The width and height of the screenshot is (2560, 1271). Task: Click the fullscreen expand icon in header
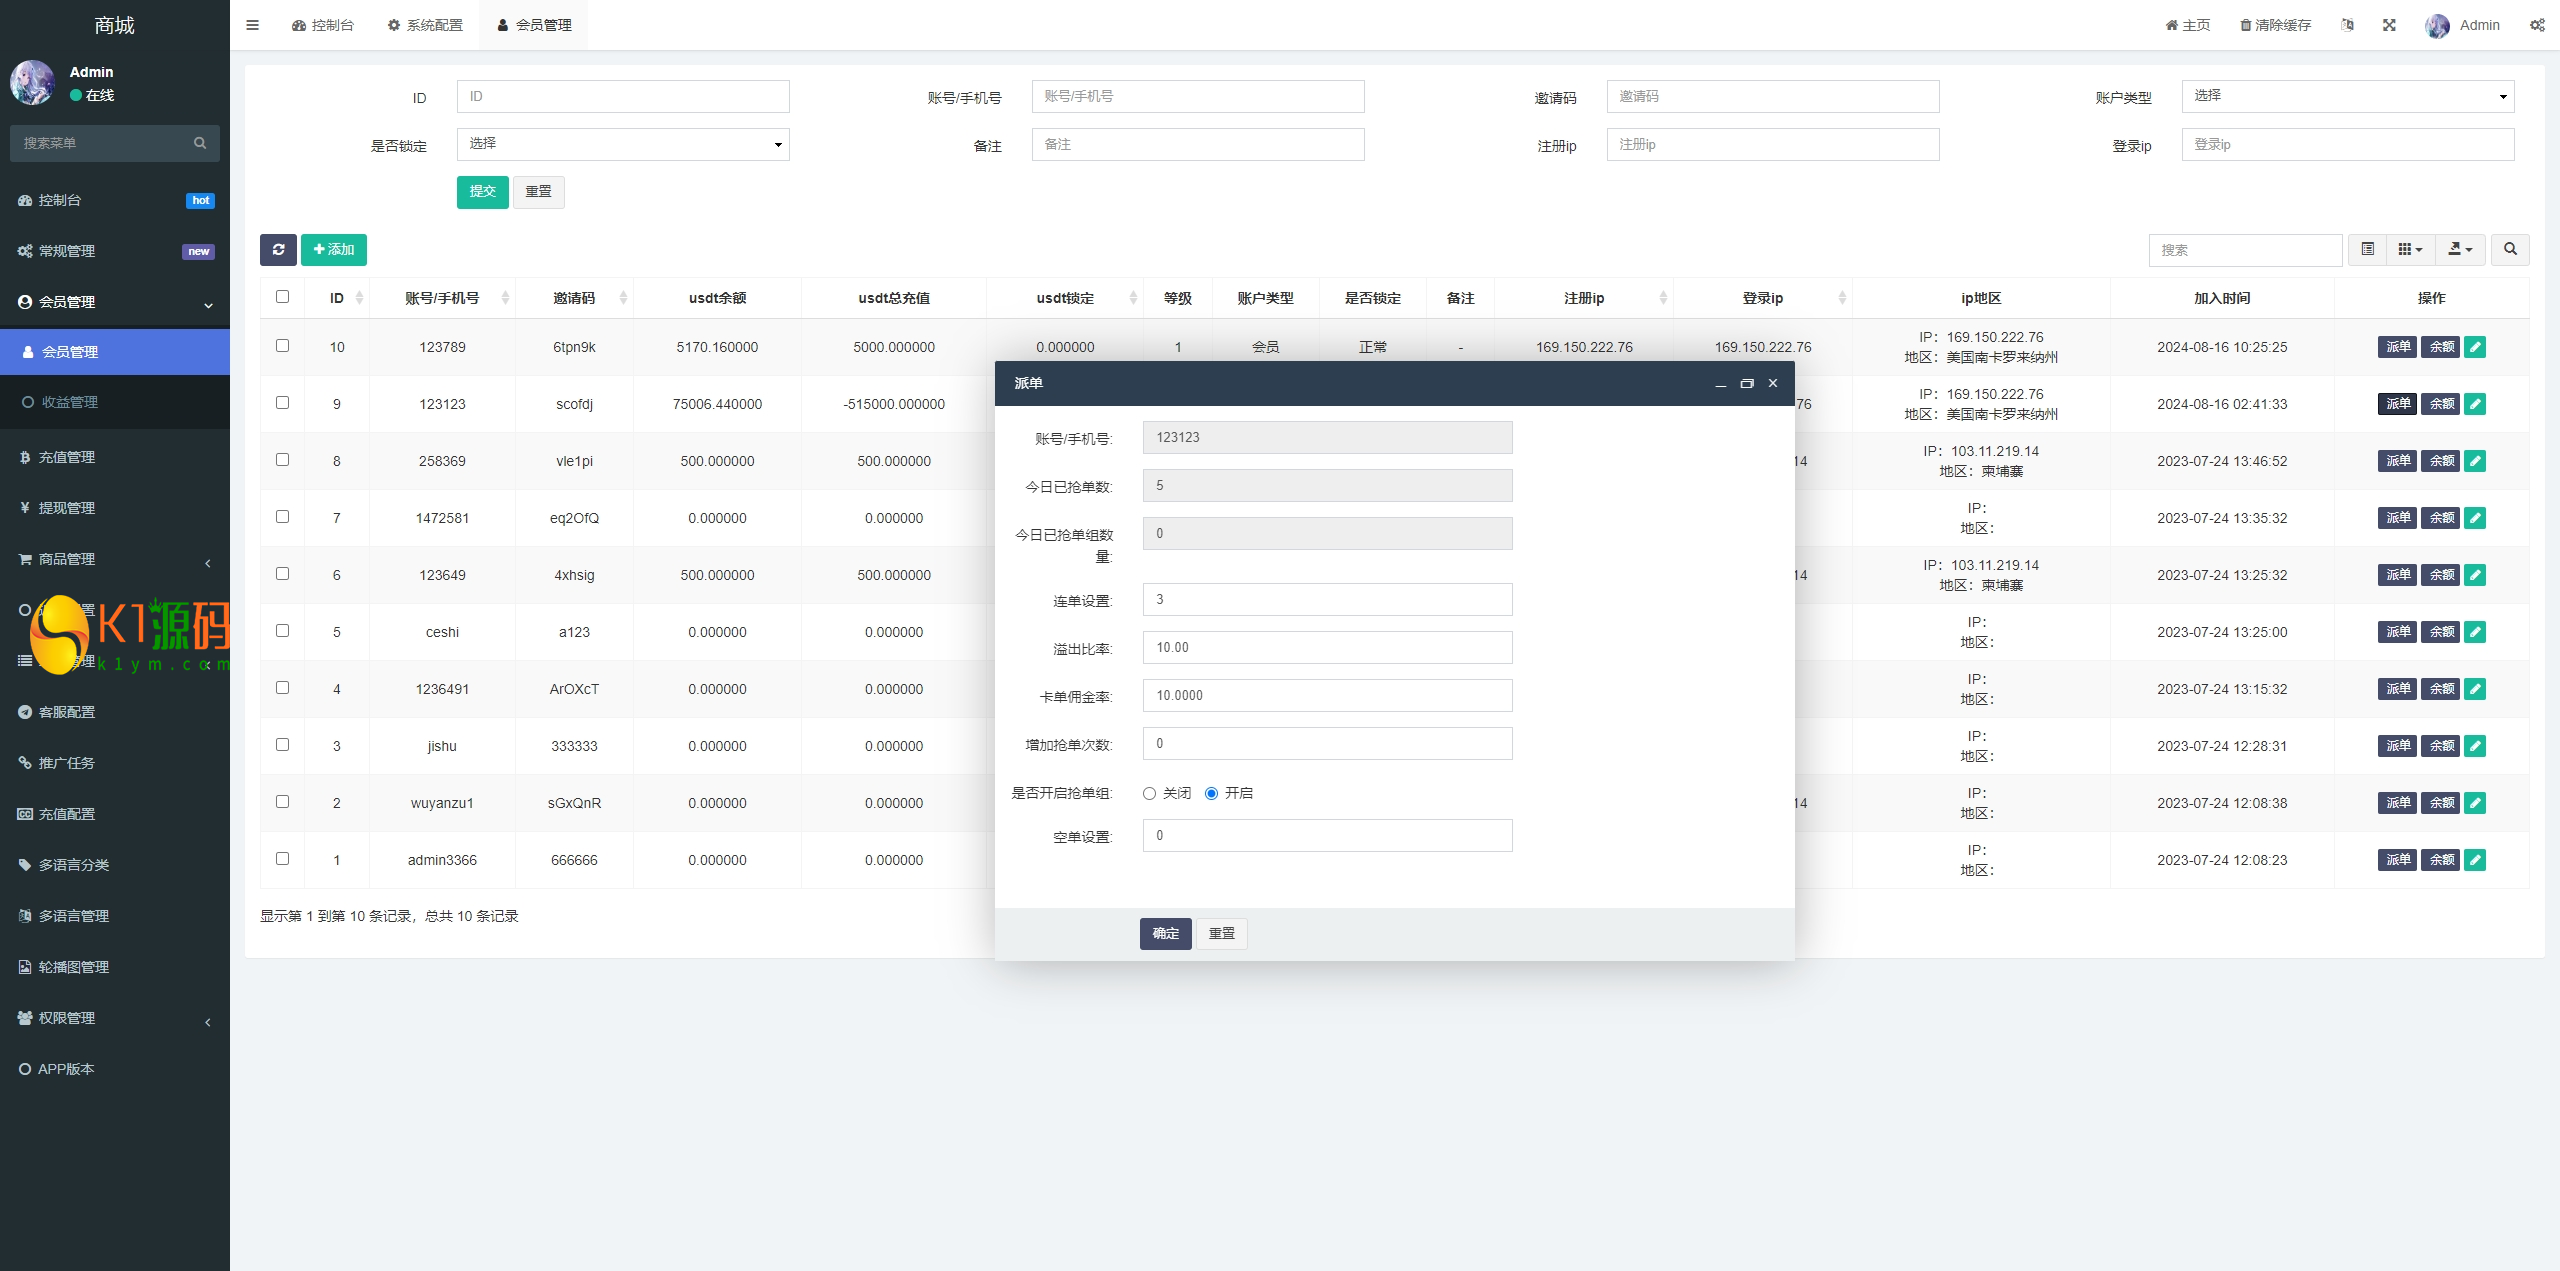2389,25
